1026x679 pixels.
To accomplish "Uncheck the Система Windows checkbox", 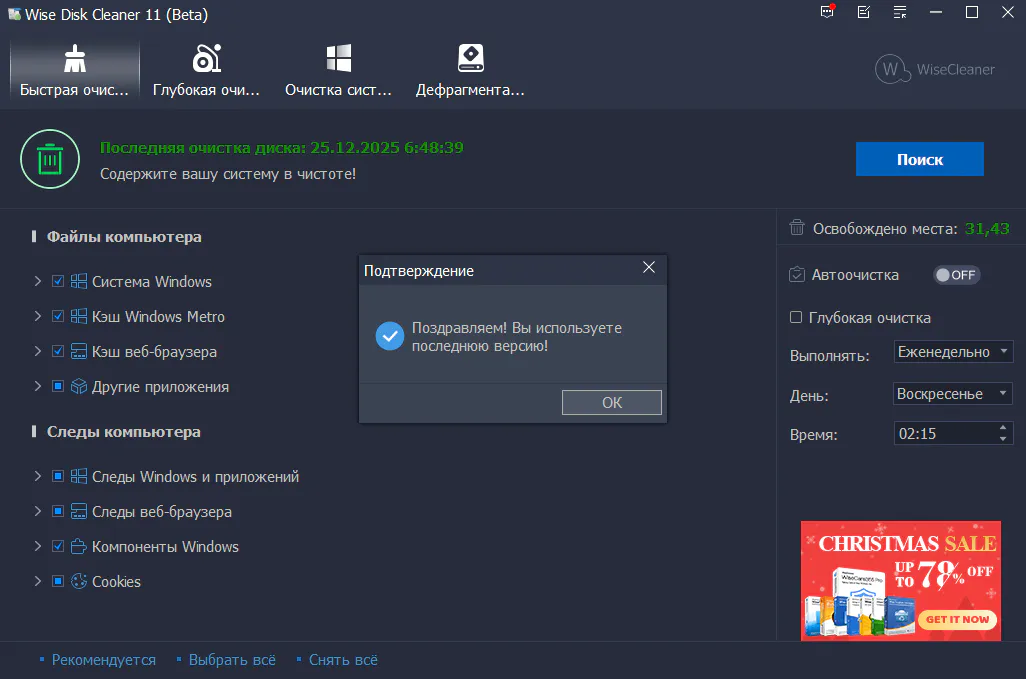I will pyautogui.click(x=58, y=282).
